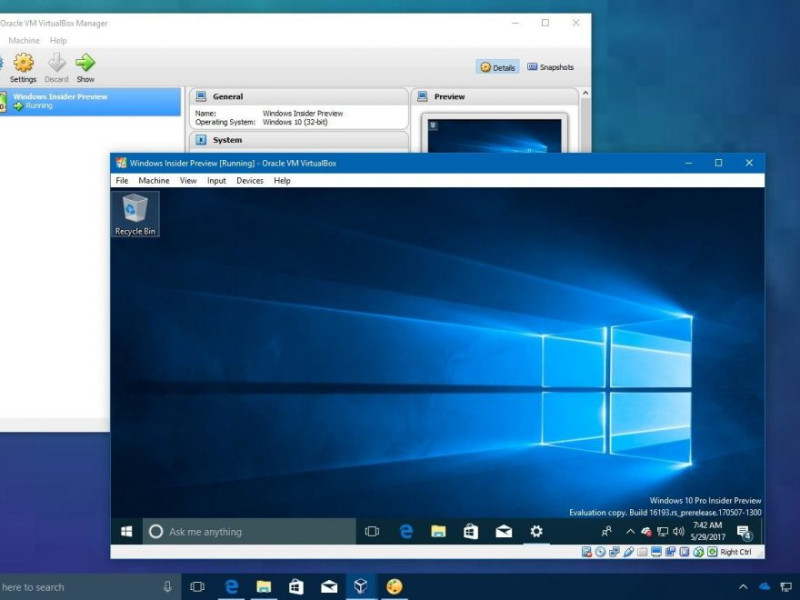Open Input menu in VM window
Viewport: 800px width, 600px height.
pos(216,181)
